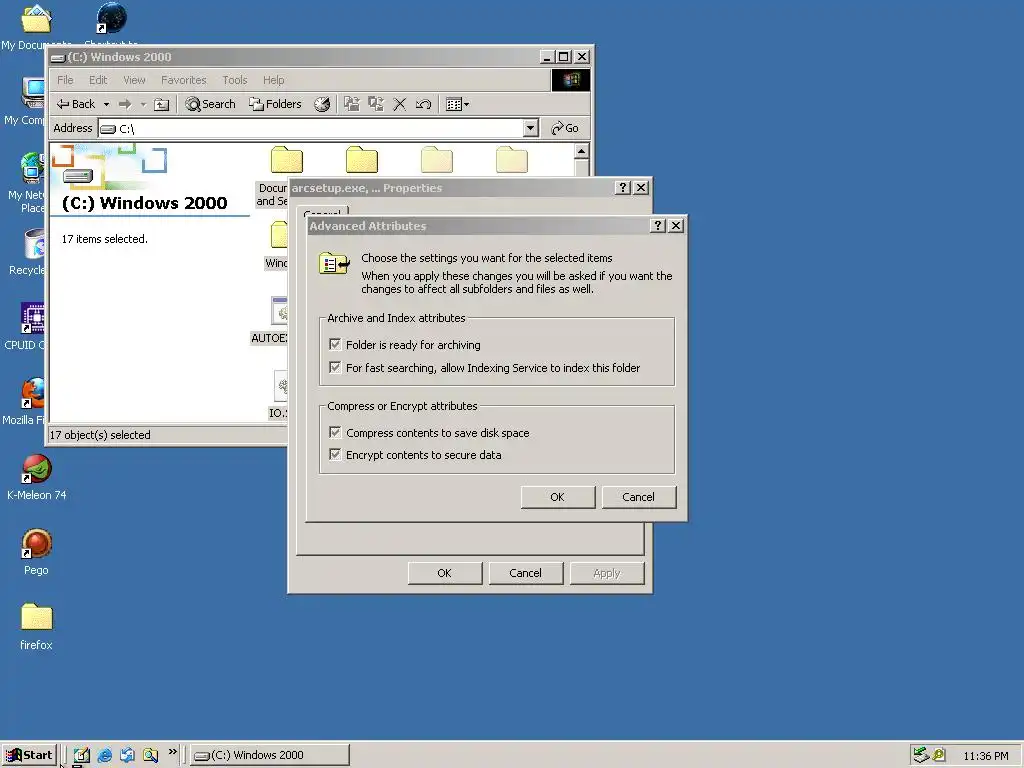Click OK in Advanced Attributes dialog
Screen dimensions: 1024x768
coord(558,497)
